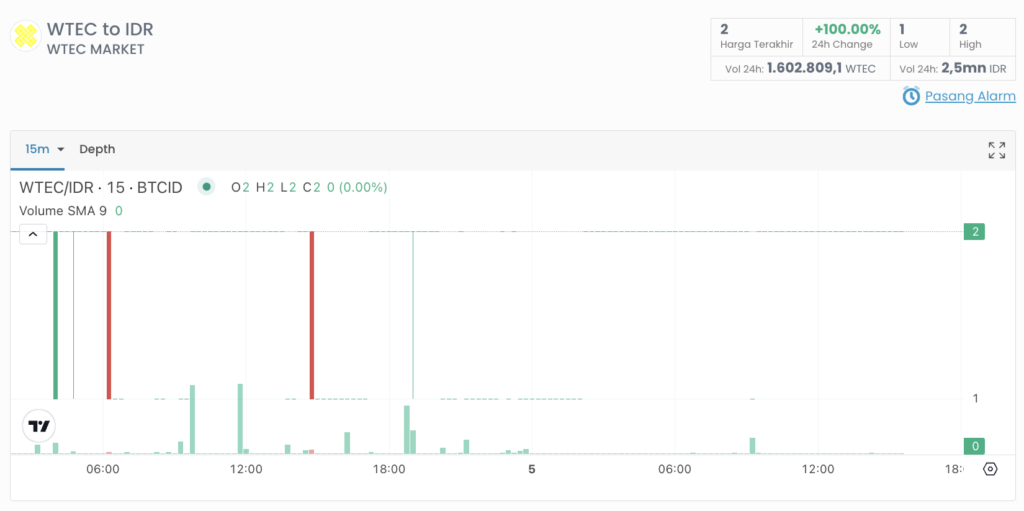
Task: Click the price axis value 1
Action: pos(976,399)
